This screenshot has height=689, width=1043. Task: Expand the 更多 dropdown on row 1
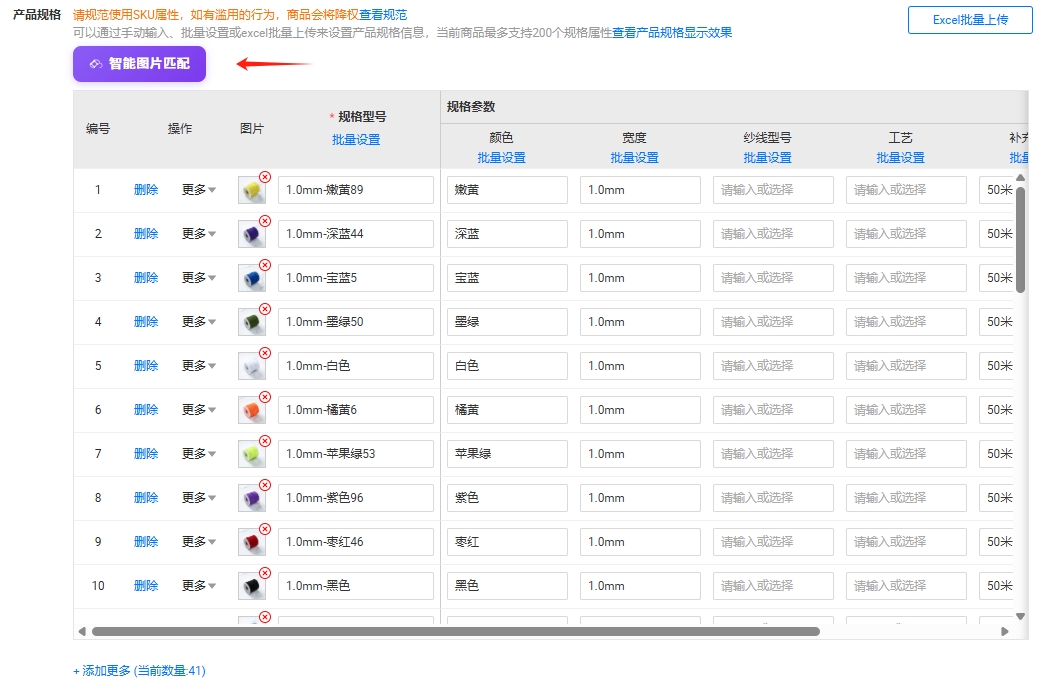[196, 189]
